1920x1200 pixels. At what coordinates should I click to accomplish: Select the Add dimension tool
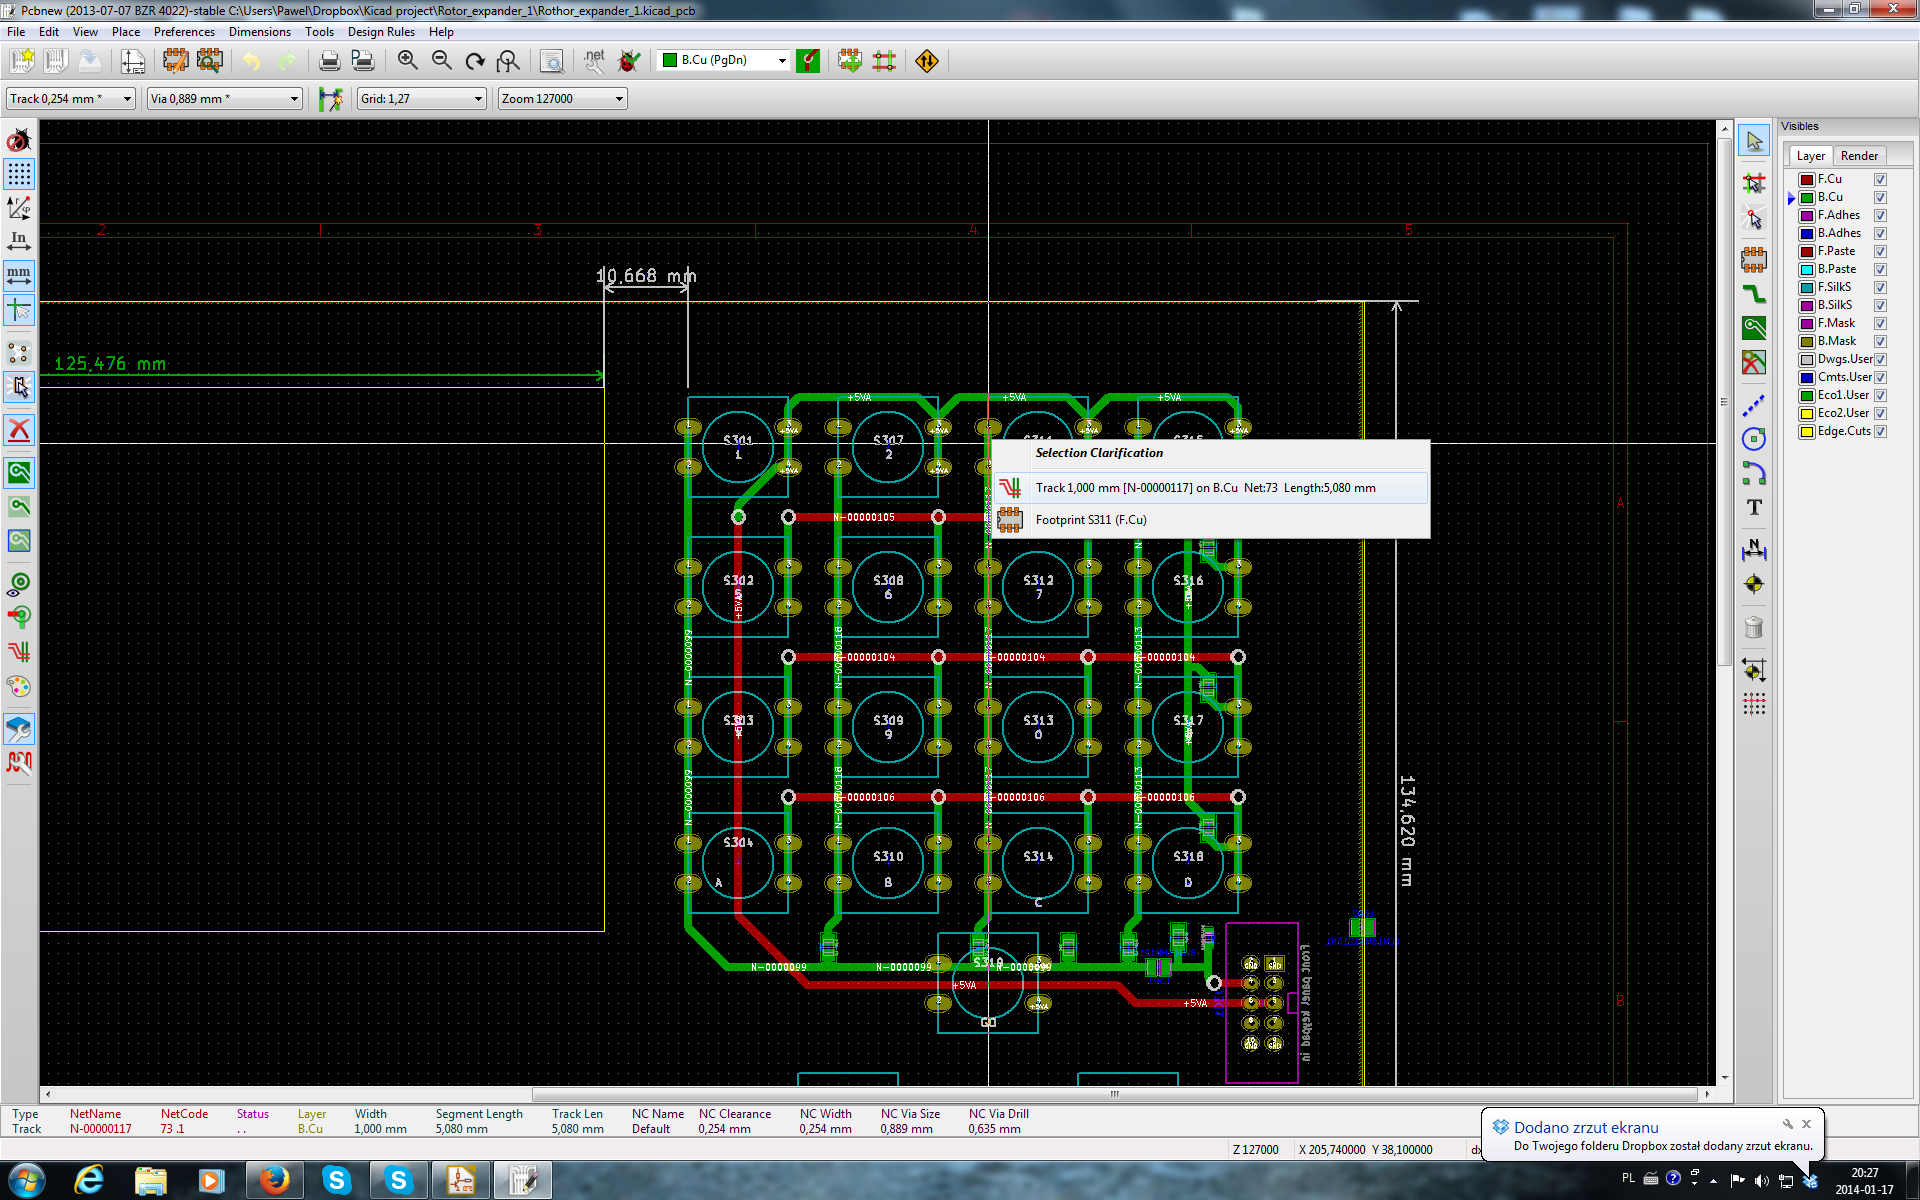[1754, 549]
